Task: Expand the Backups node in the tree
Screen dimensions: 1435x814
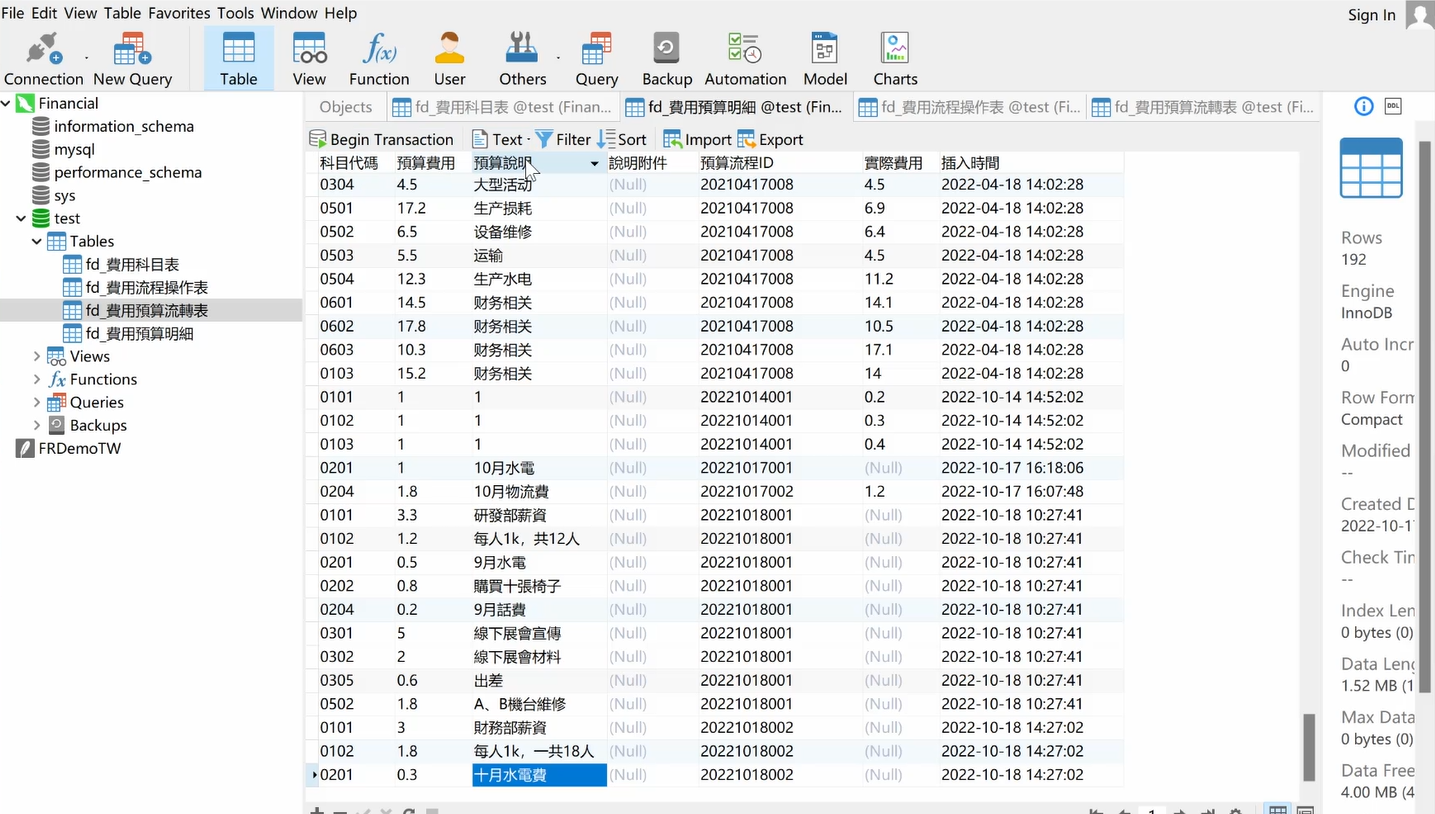Action: pyautogui.click(x=37, y=425)
